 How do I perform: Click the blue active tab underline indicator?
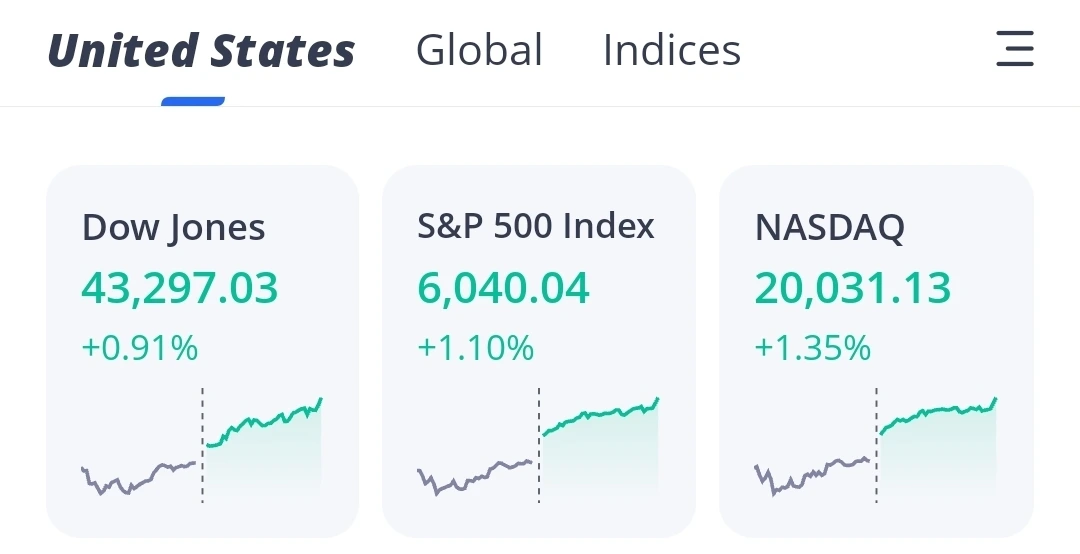pyautogui.click(x=193, y=101)
